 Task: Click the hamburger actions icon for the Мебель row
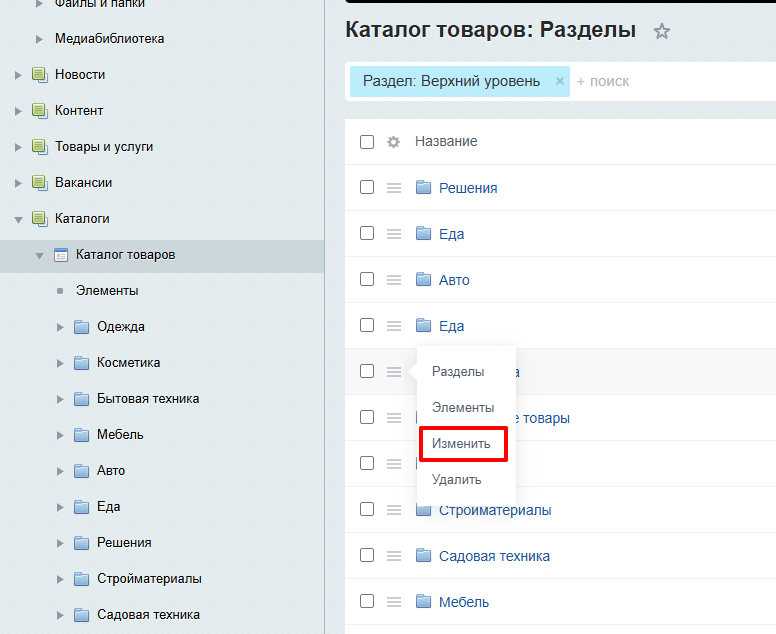coord(394,602)
